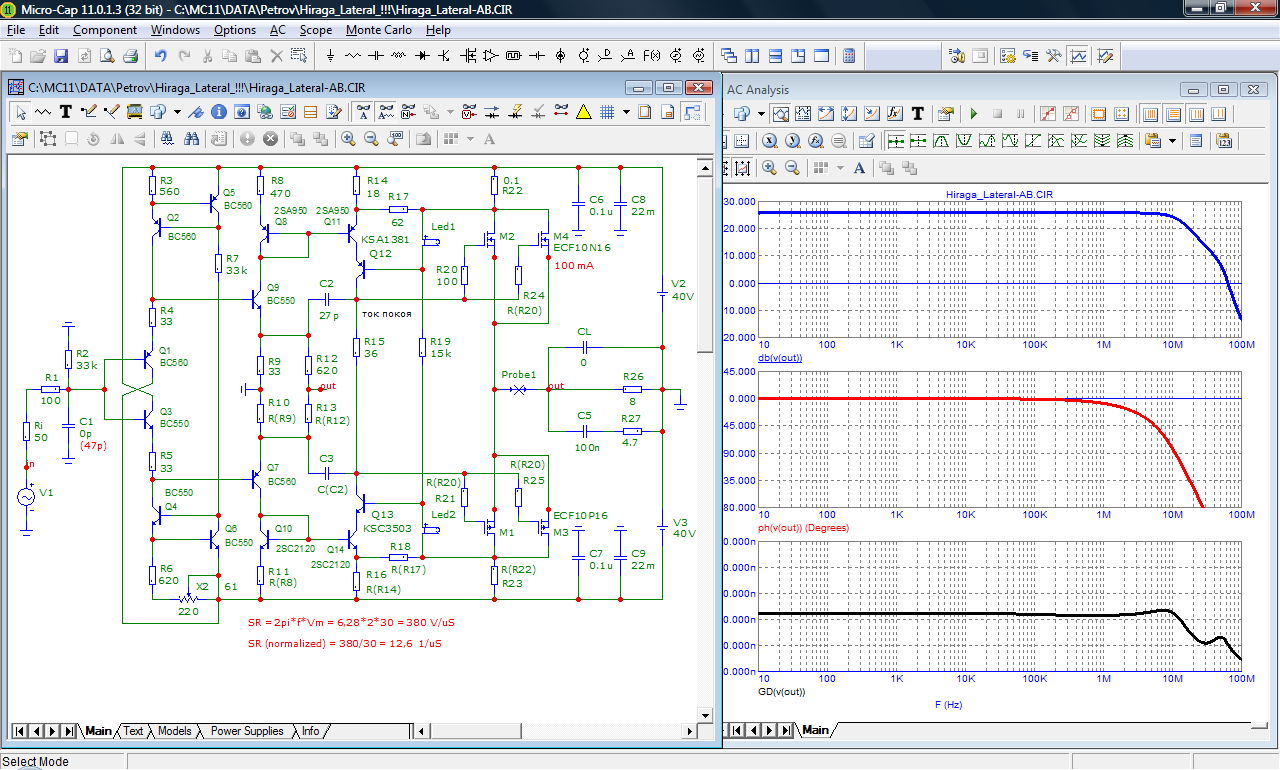Zoom out of the schematic with magnifier minus

[371, 139]
